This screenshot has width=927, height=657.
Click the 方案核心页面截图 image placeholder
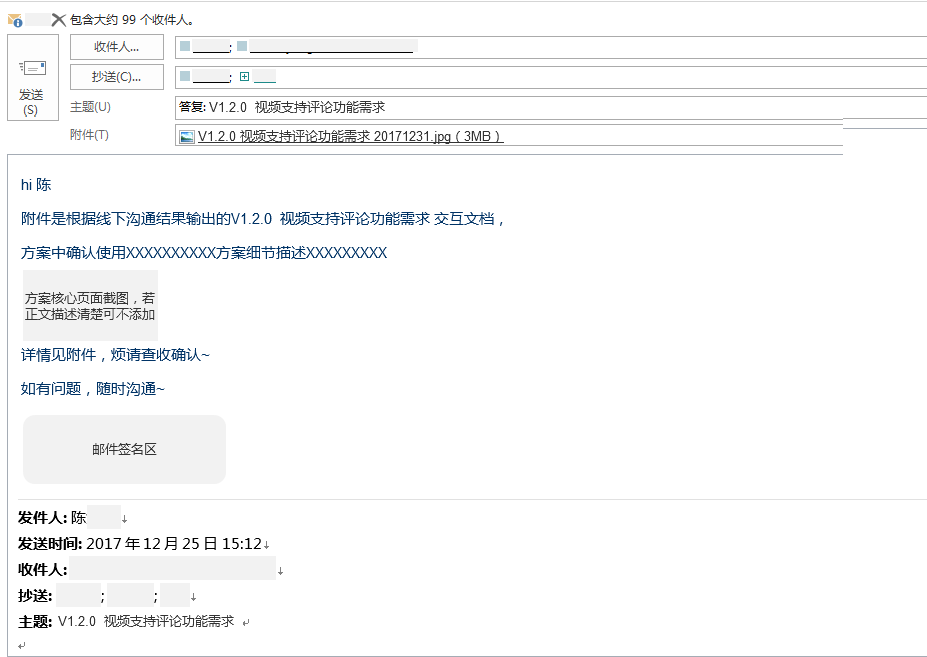point(90,305)
